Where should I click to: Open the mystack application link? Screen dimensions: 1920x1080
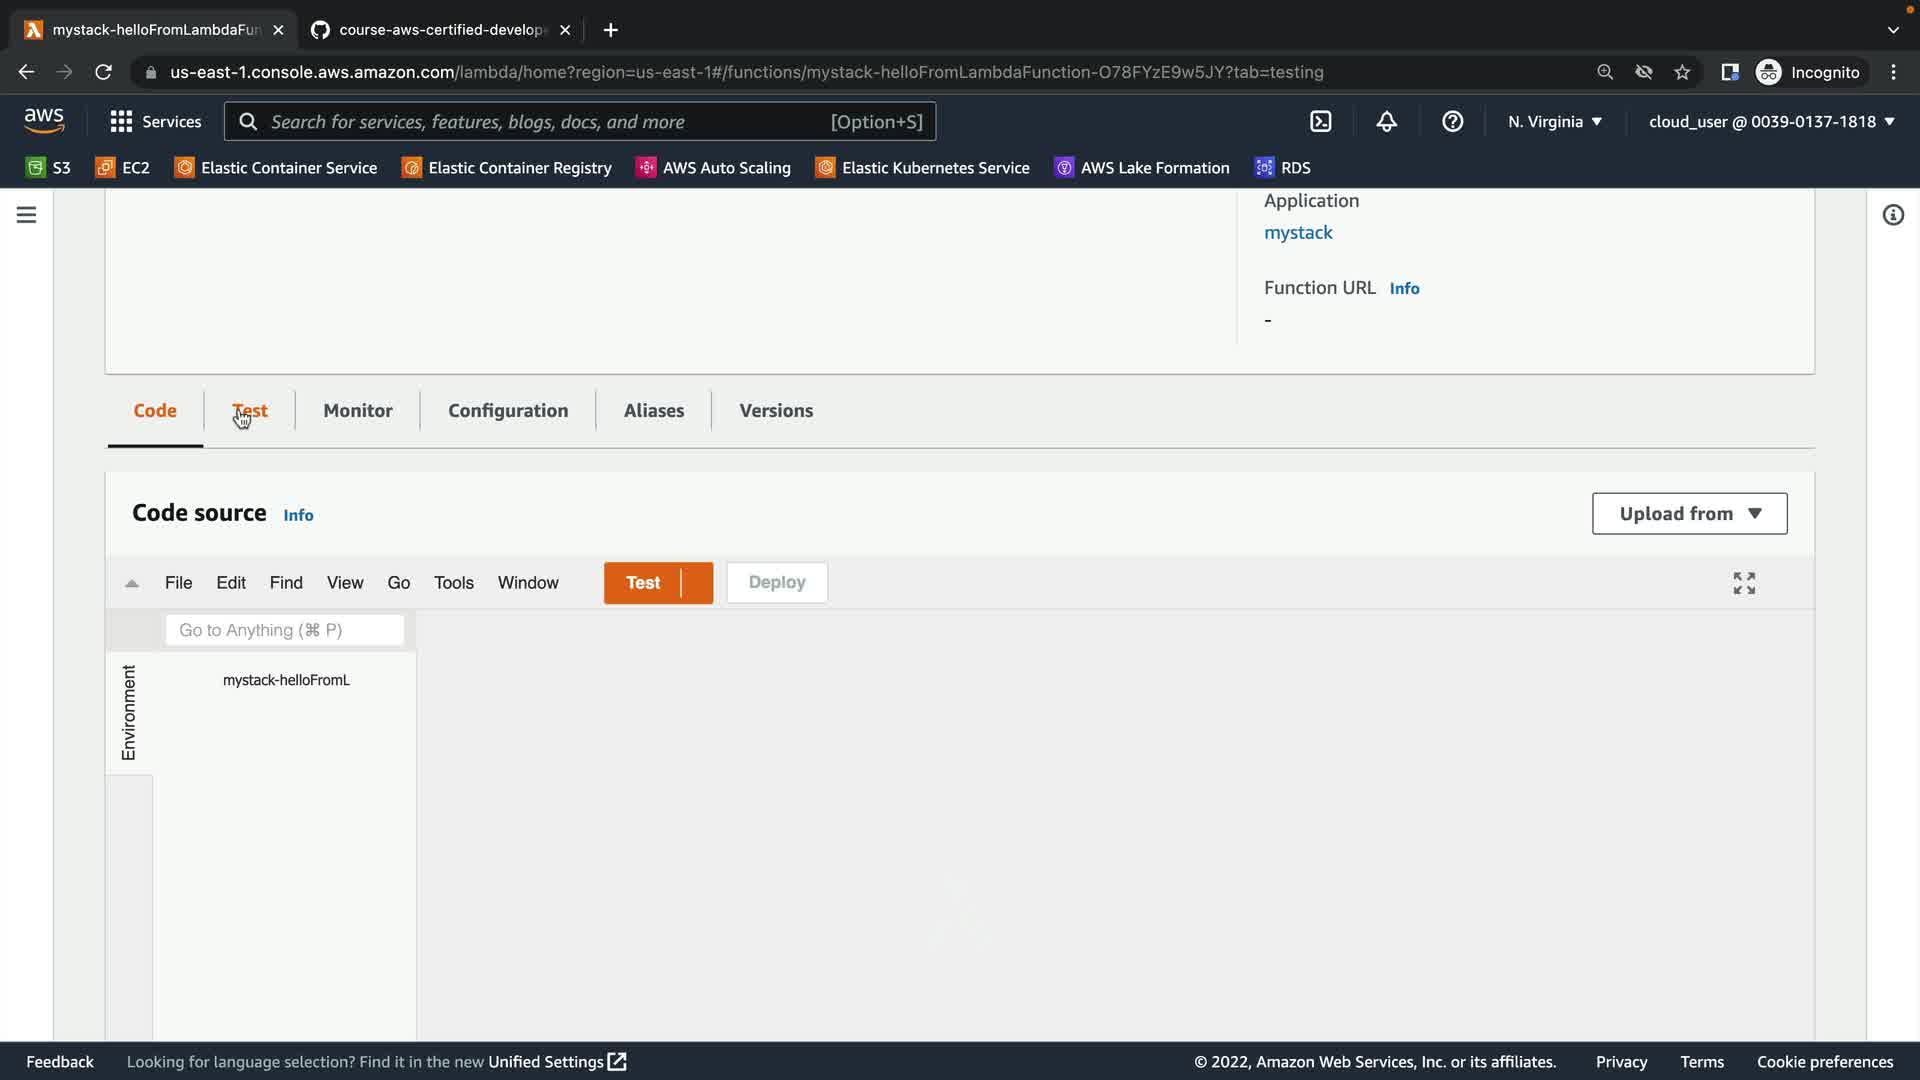tap(1298, 233)
